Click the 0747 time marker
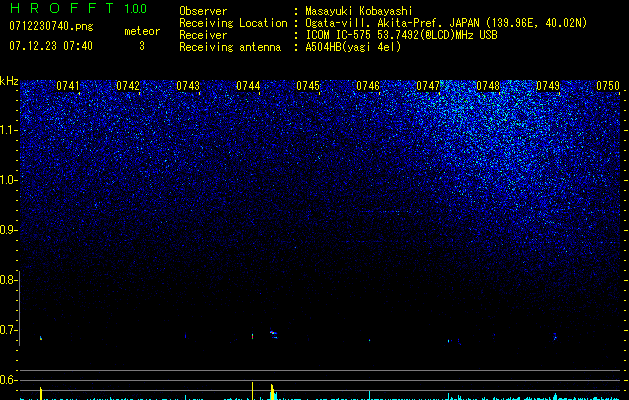 pyautogui.click(x=428, y=86)
